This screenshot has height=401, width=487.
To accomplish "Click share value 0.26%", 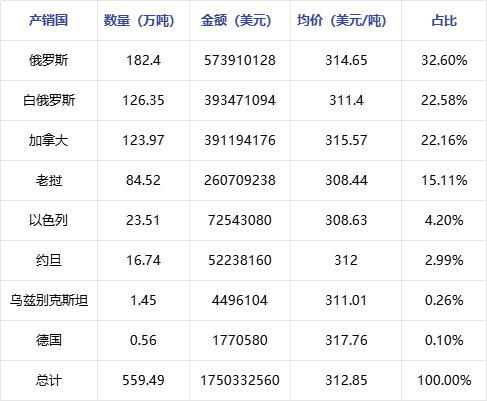I will (x=444, y=300).
